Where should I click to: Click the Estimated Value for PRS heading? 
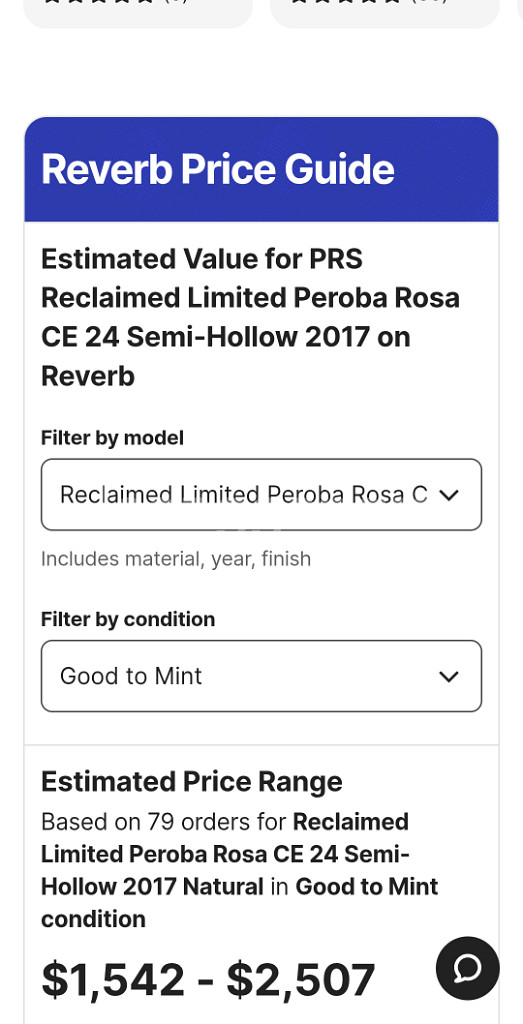(x=250, y=317)
